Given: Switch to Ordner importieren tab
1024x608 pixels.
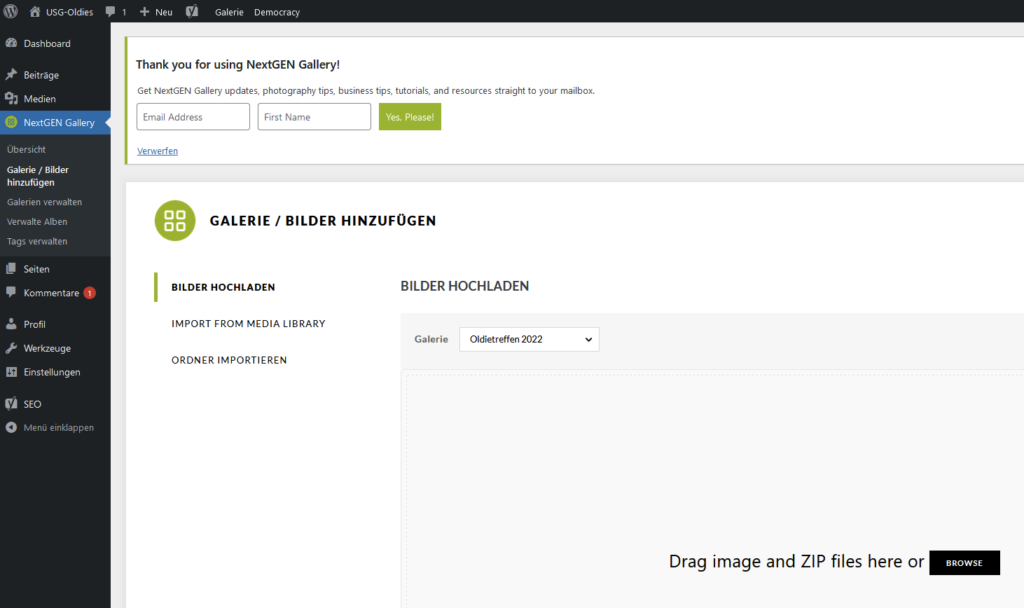Looking at the screenshot, I should click(x=229, y=360).
